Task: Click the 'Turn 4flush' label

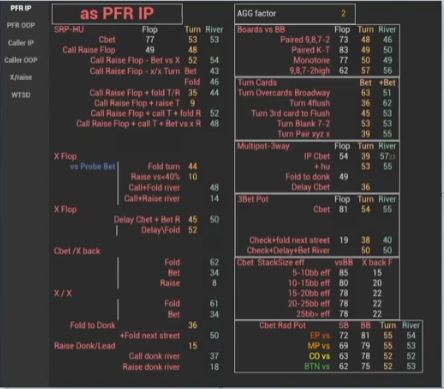Action: [x=310, y=103]
